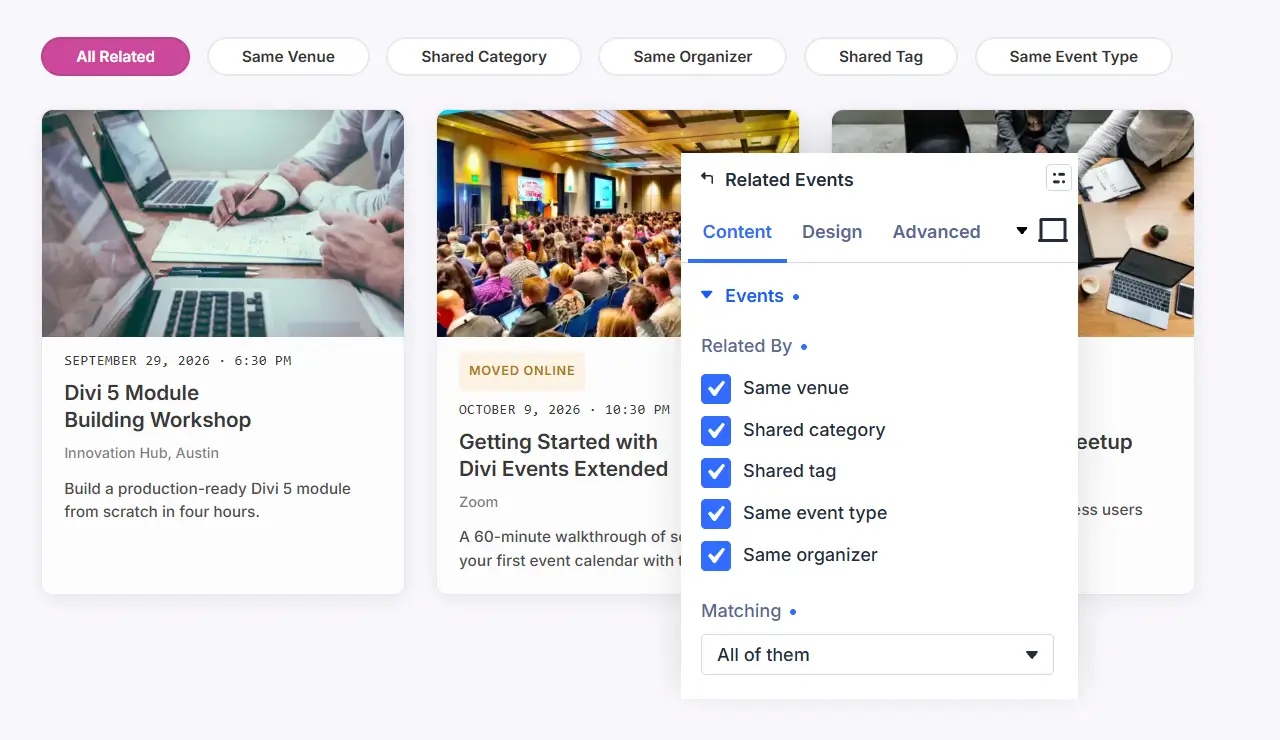
Task: Click the Build a production-ready Divi 5 module description
Action: tap(208, 500)
